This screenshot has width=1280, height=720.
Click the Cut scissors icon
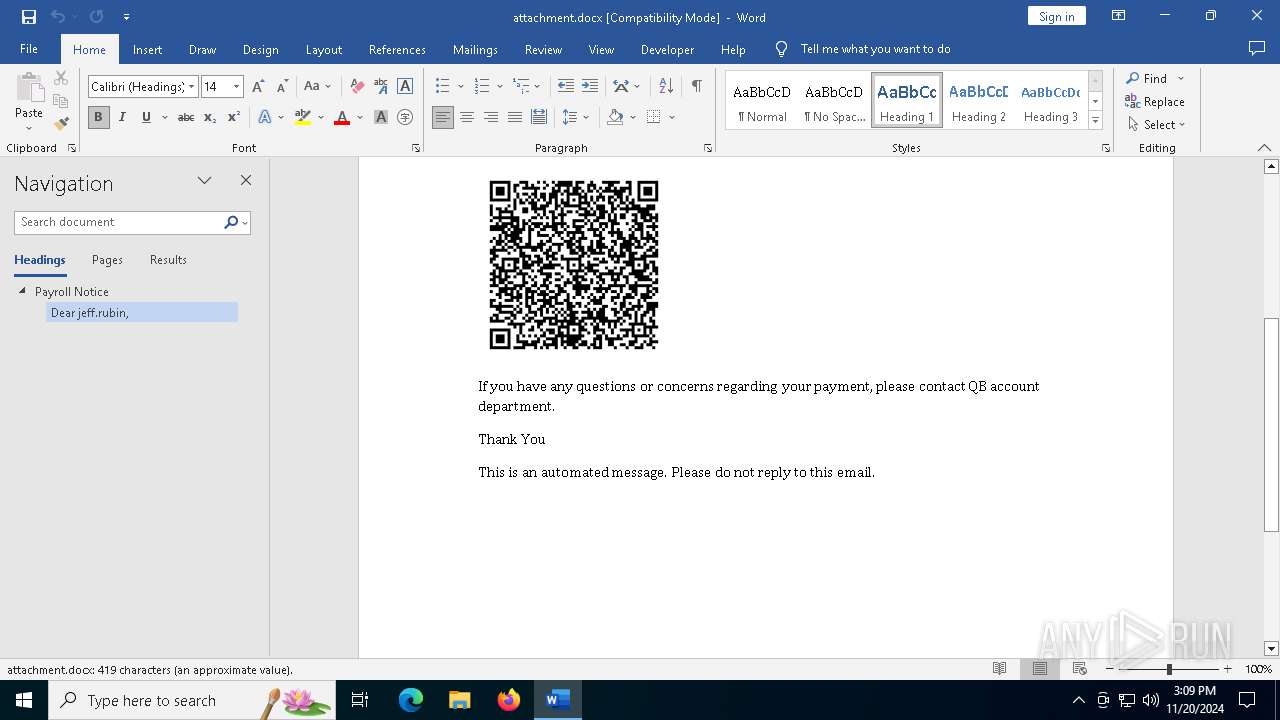(61, 78)
